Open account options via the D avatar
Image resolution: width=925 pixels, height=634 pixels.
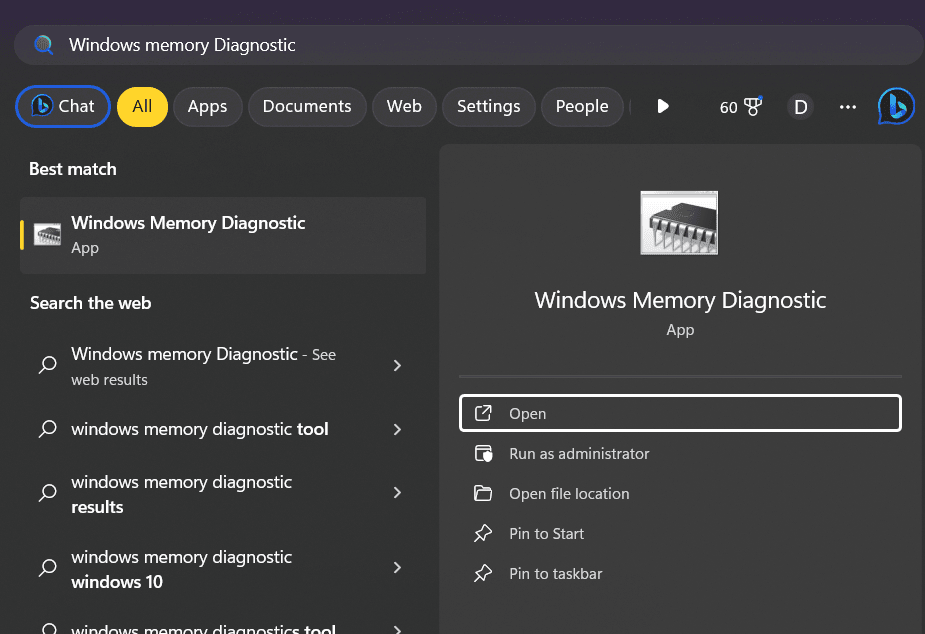(x=800, y=106)
